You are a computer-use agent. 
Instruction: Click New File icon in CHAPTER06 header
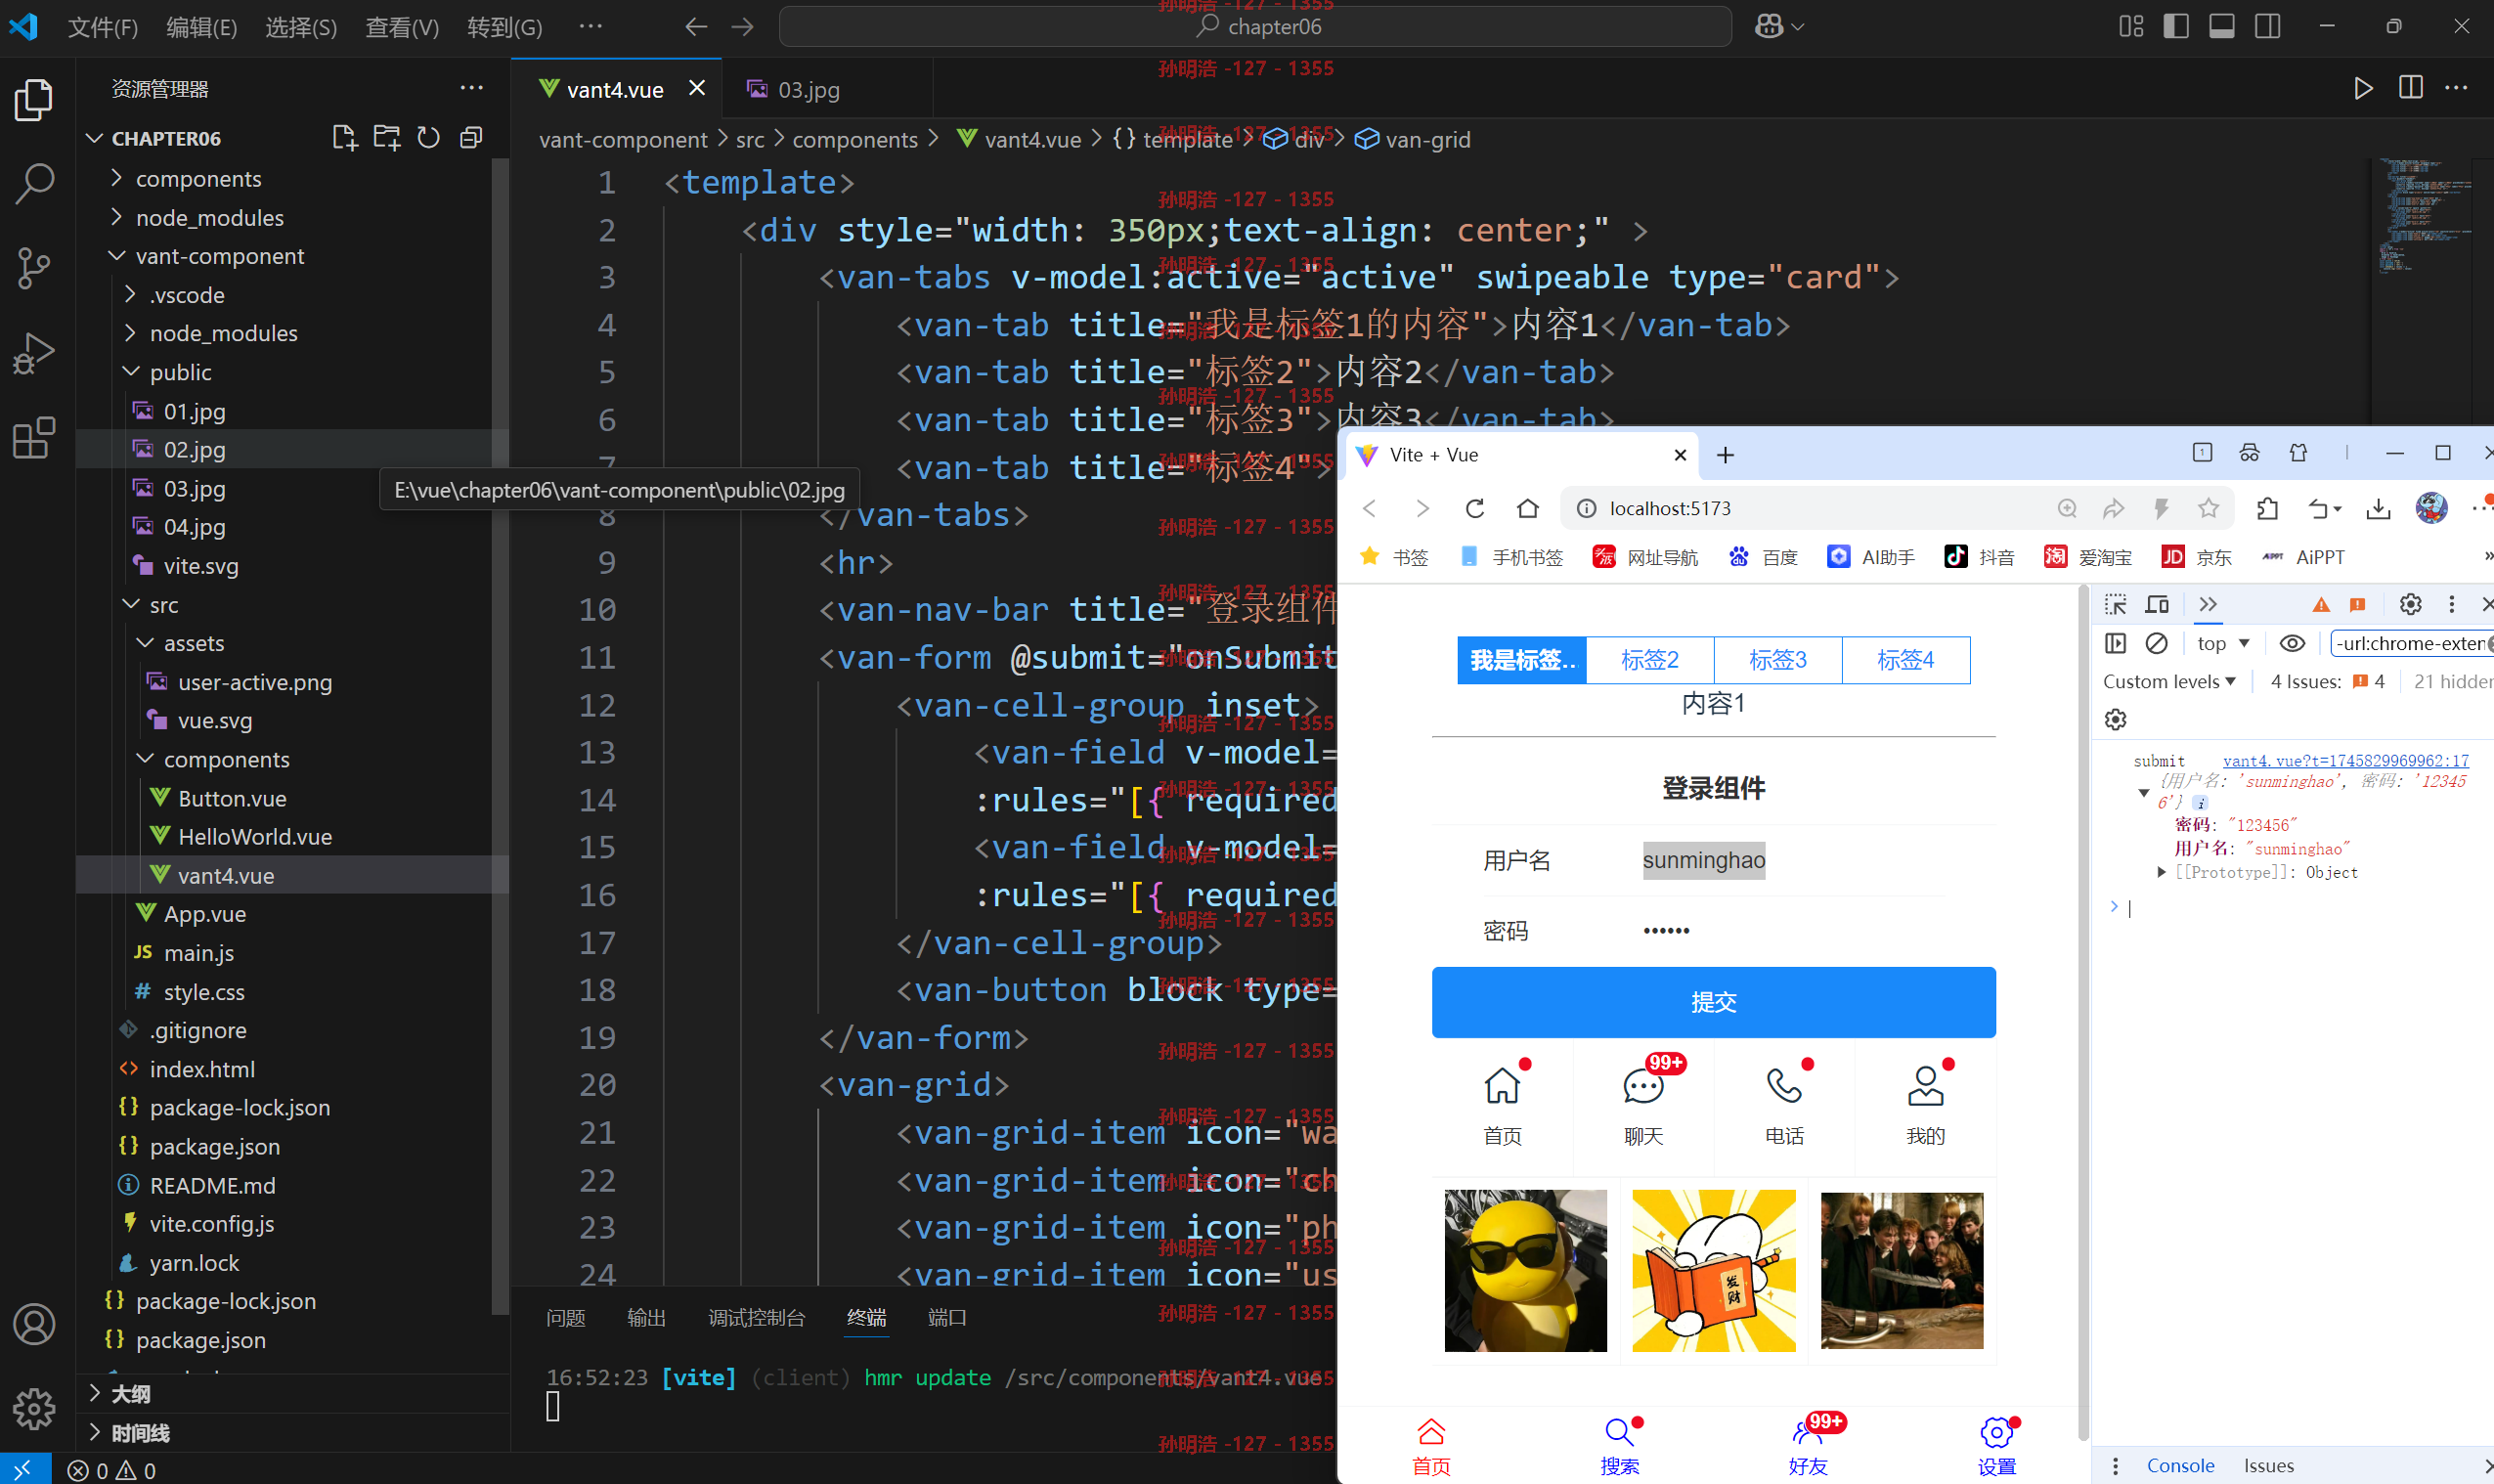[344, 138]
